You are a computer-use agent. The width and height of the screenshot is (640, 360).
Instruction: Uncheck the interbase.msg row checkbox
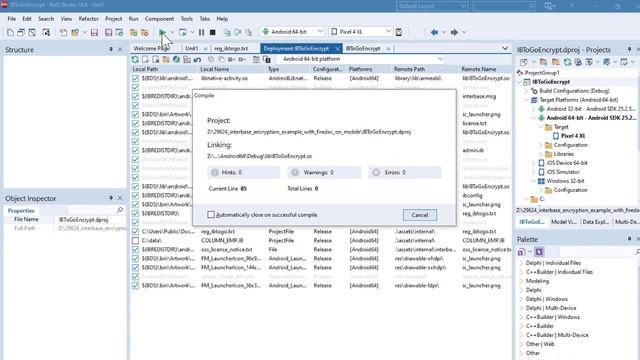pyautogui.click(x=135, y=96)
